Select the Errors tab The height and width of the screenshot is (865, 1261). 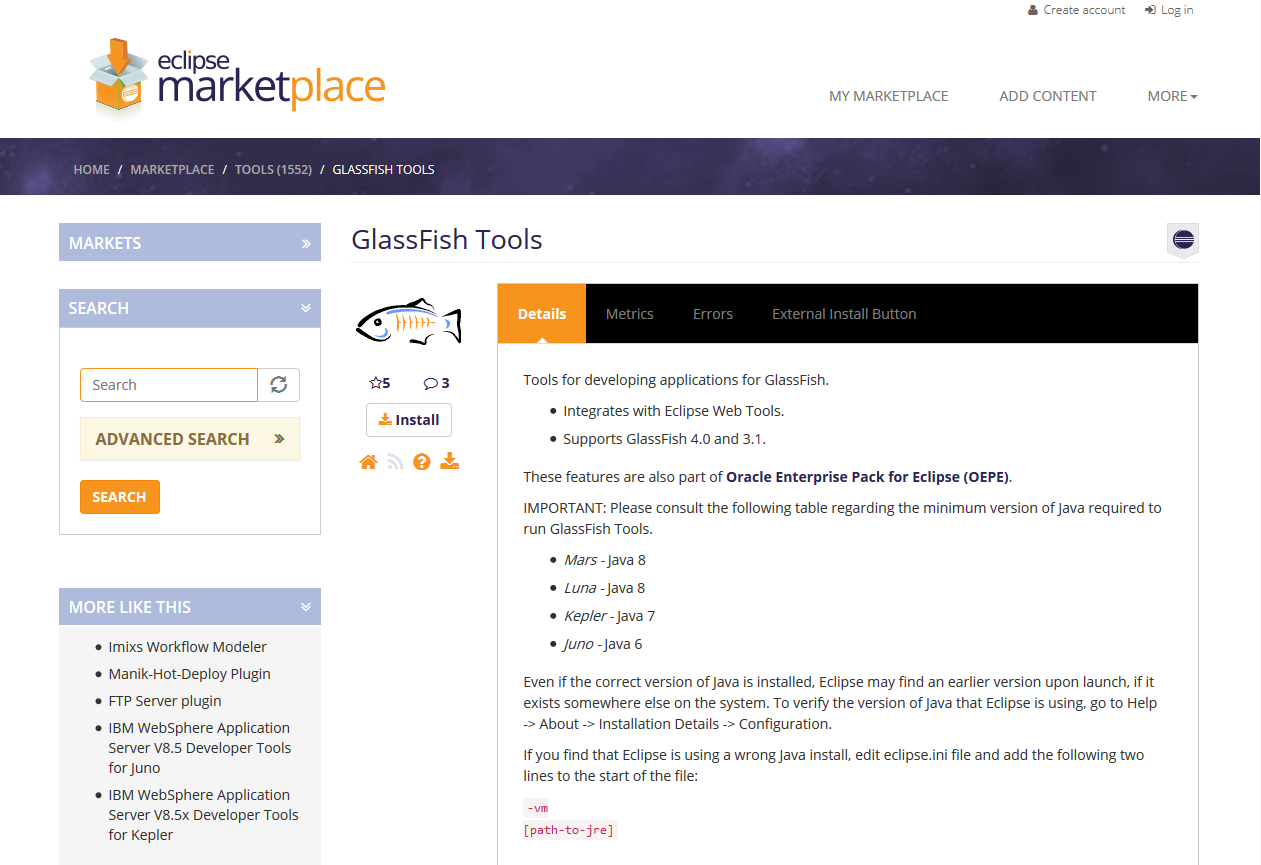pyautogui.click(x=713, y=314)
